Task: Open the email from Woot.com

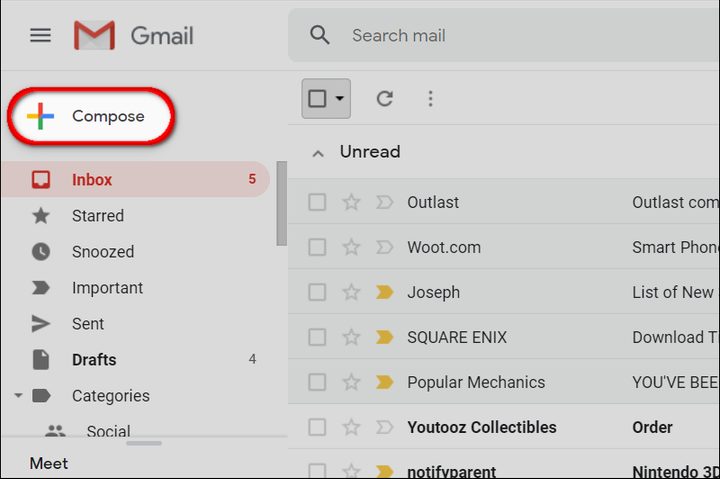Action: 504,247
